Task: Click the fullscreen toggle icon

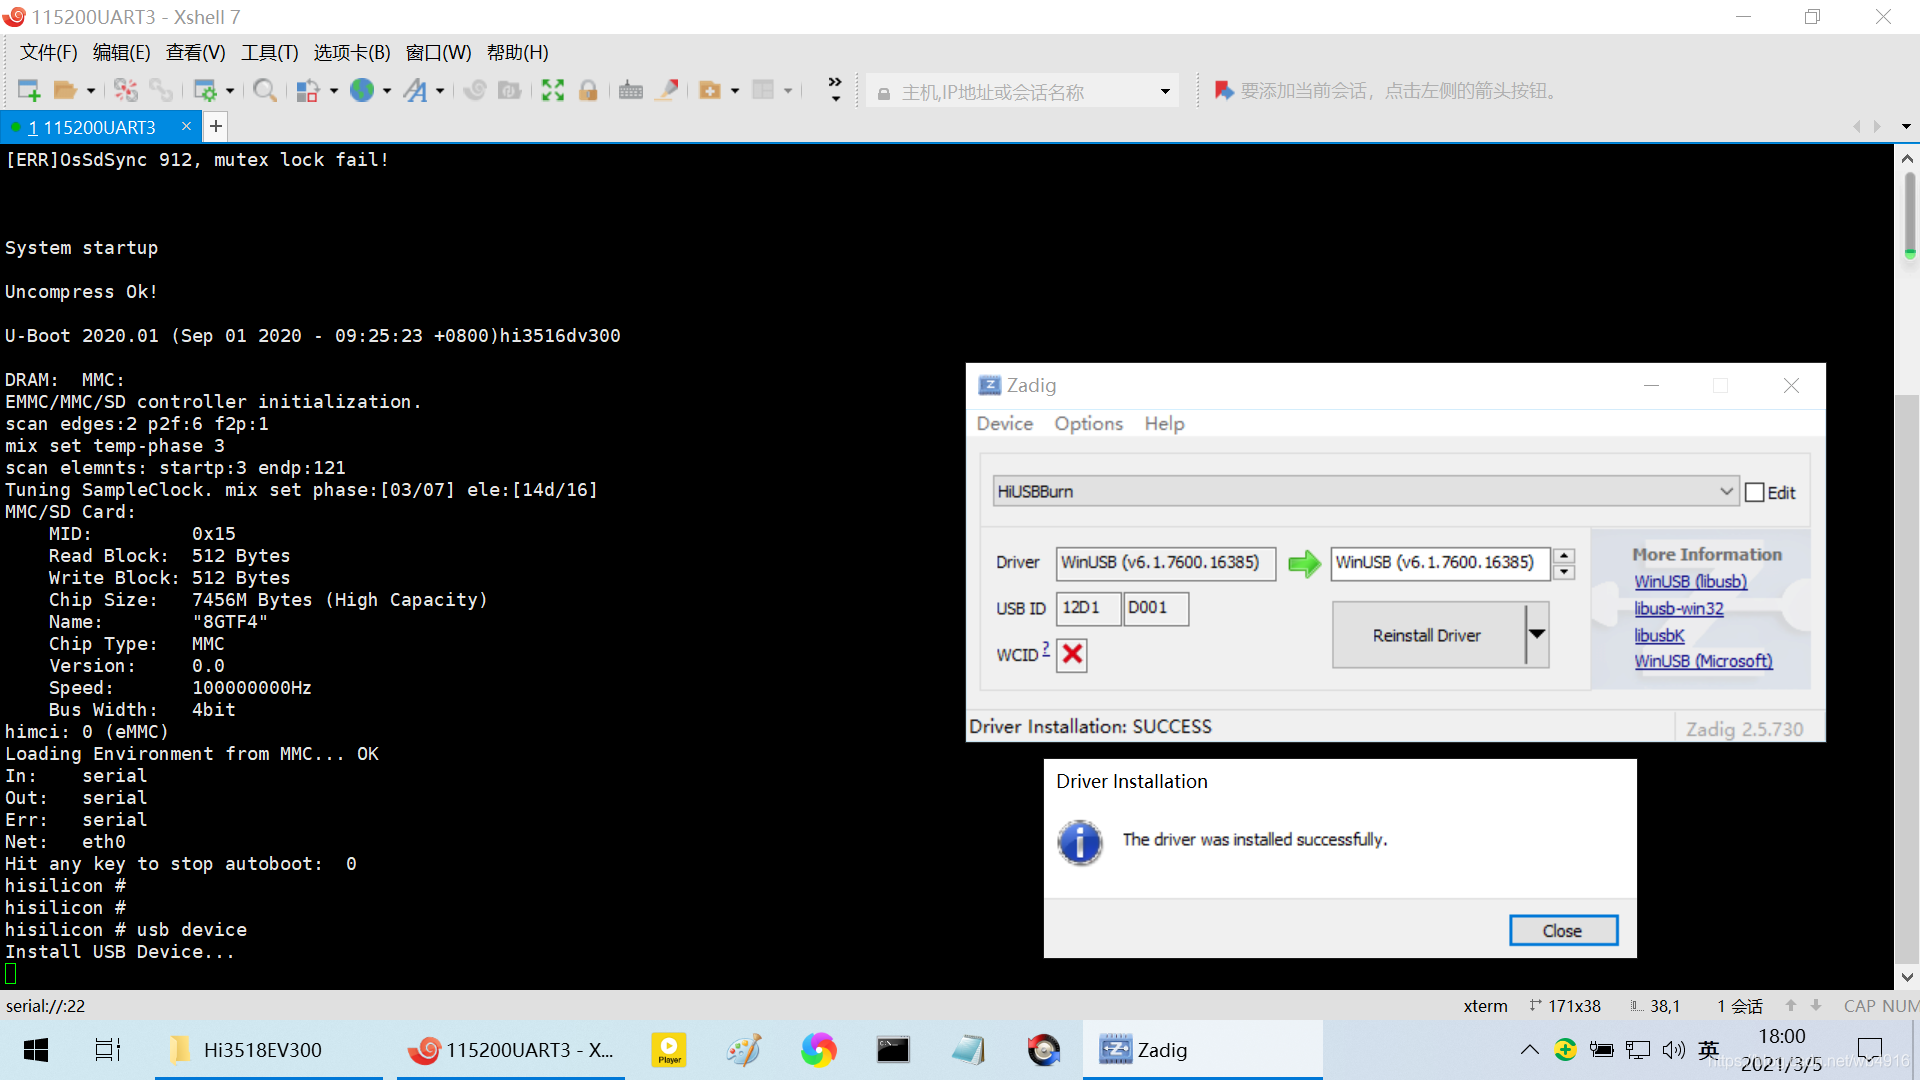Action: click(x=553, y=91)
